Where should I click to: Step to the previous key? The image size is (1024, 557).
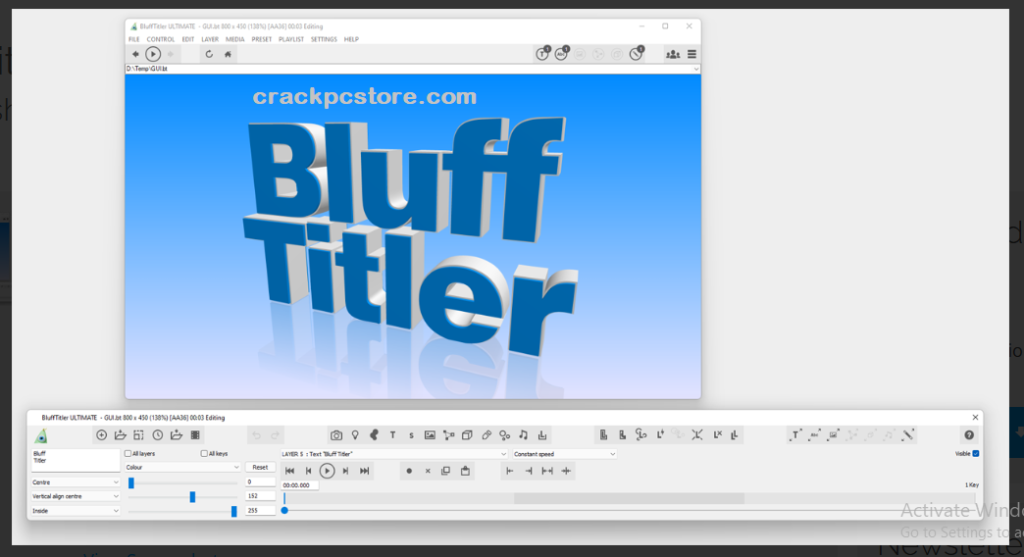(x=308, y=471)
